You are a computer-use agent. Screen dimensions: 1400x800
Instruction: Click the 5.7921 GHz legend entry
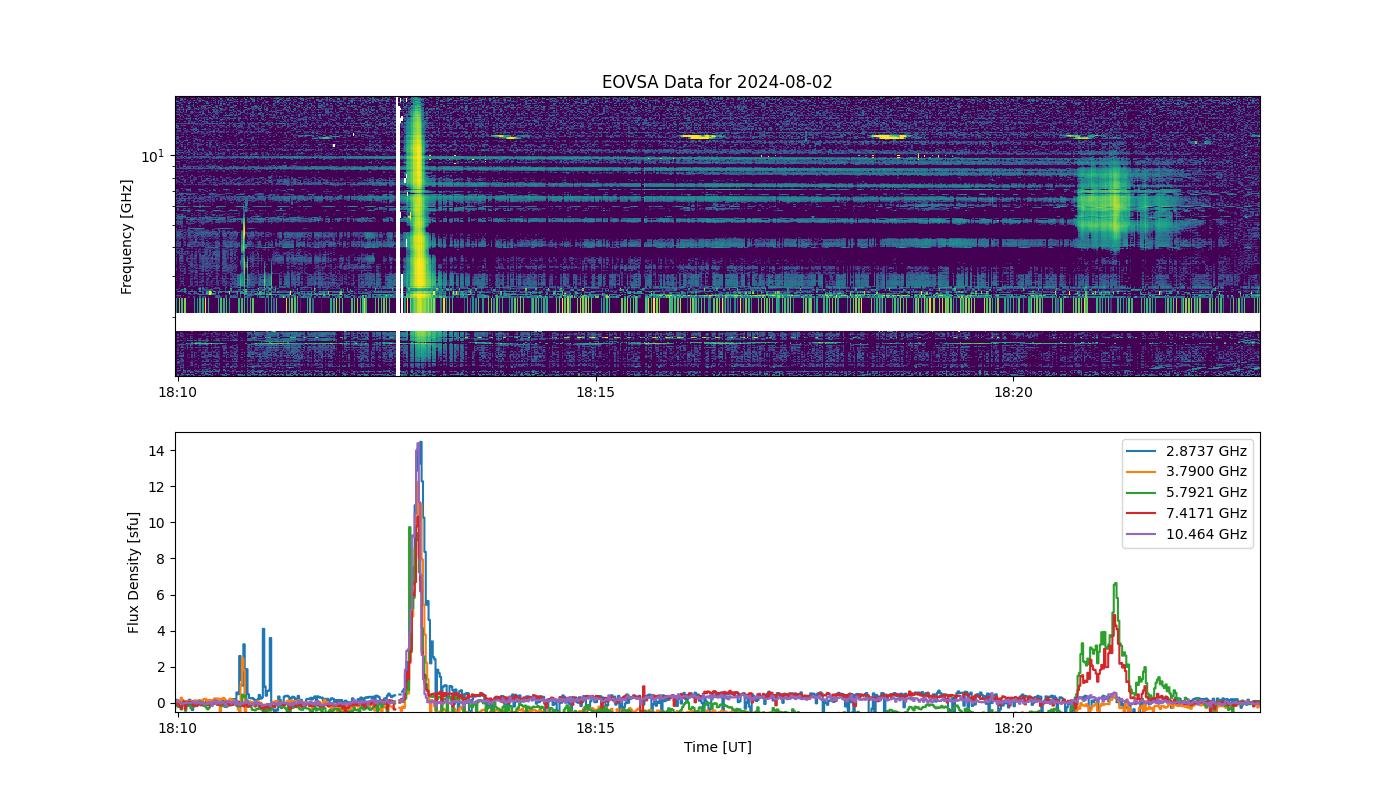pos(1189,493)
